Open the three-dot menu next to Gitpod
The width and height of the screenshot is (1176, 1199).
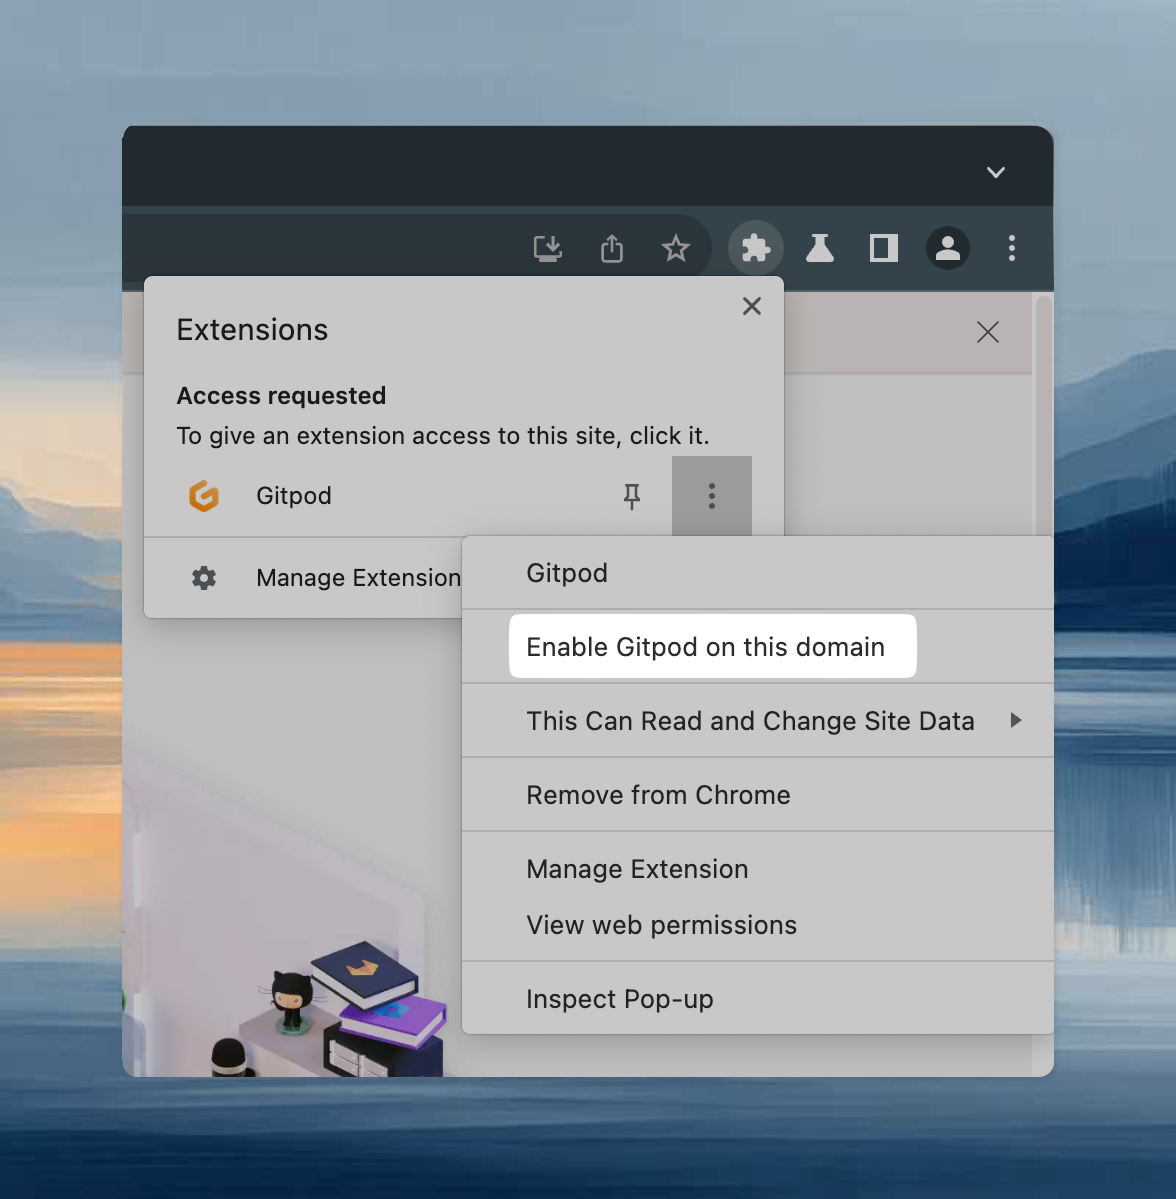(711, 495)
